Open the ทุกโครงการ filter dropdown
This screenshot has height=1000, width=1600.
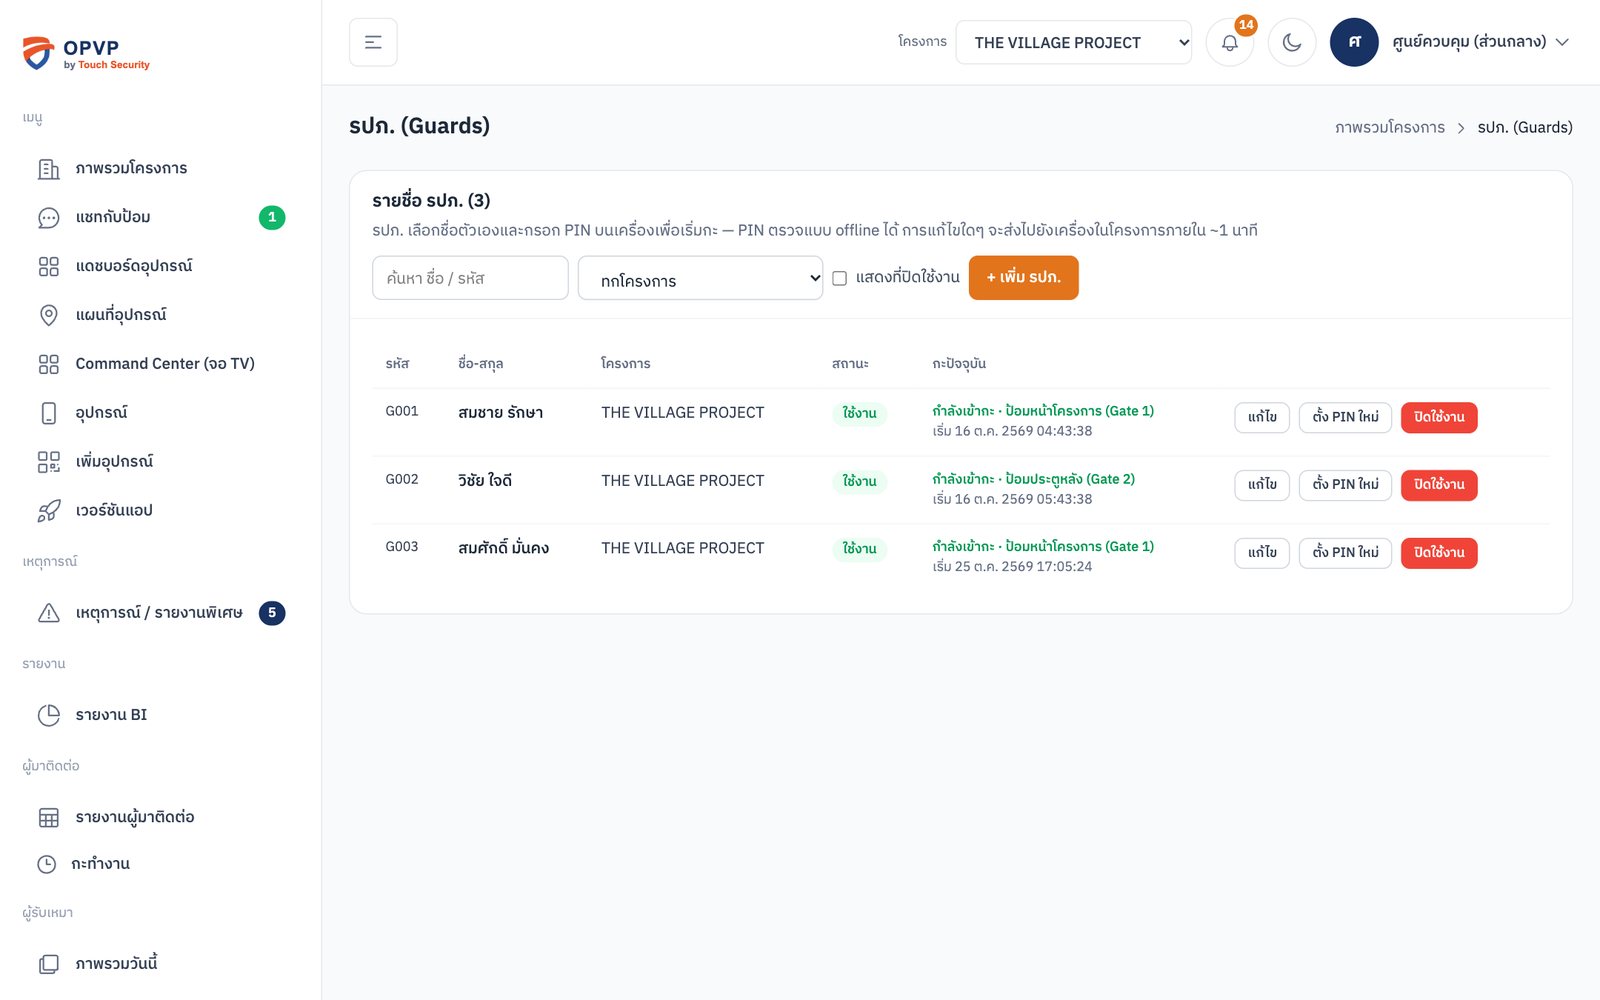tap(700, 278)
